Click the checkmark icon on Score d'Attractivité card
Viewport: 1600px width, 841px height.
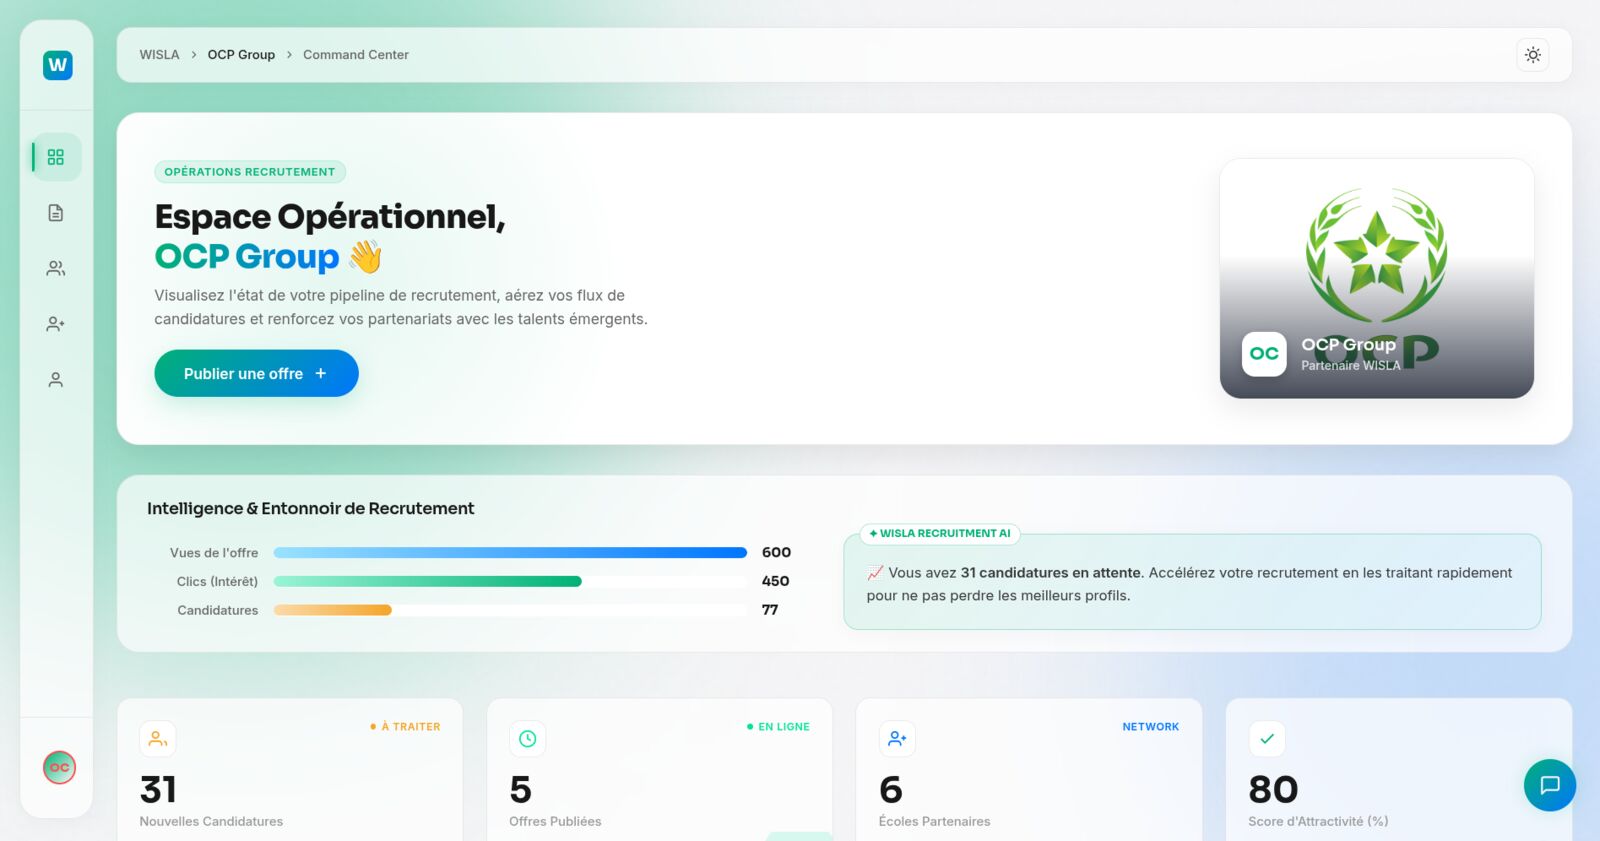(x=1267, y=739)
